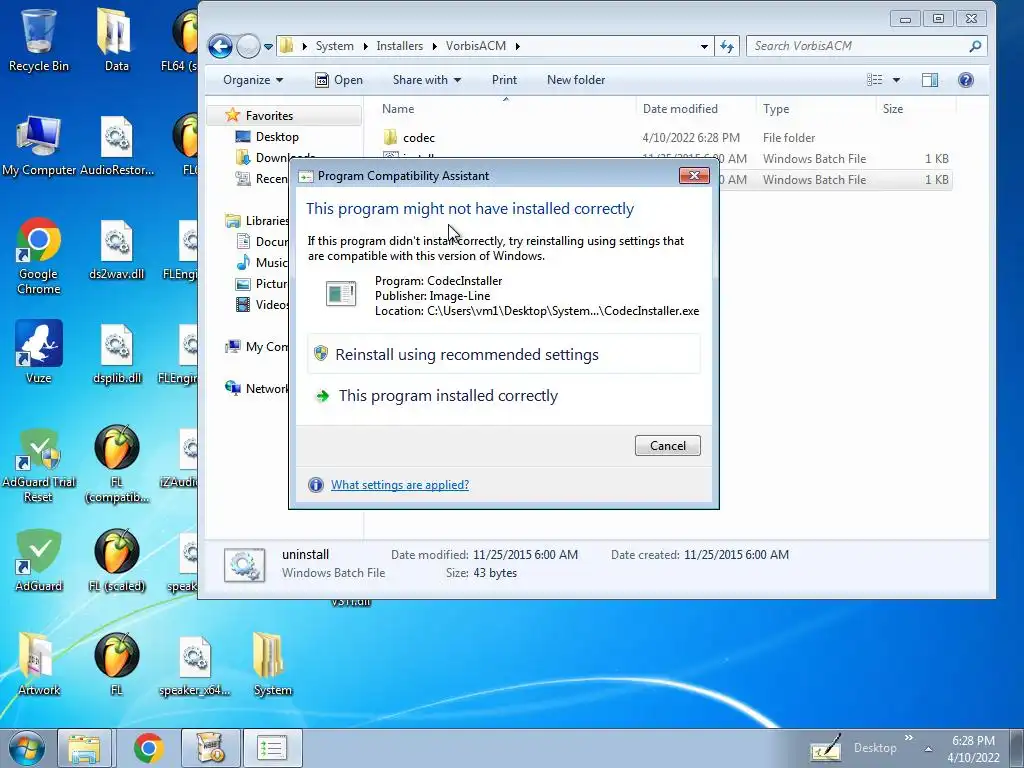Click Print in the Explorer toolbar

pyautogui.click(x=504, y=80)
